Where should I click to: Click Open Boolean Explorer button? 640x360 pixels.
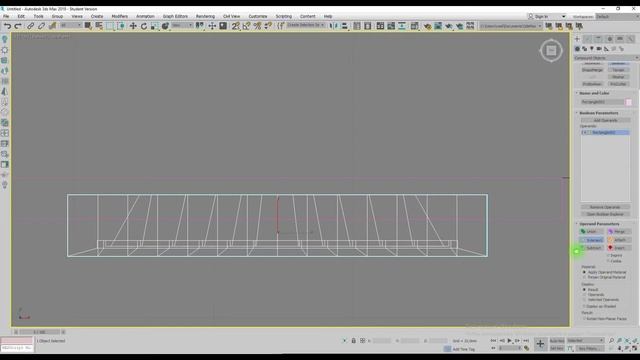click(x=605, y=214)
